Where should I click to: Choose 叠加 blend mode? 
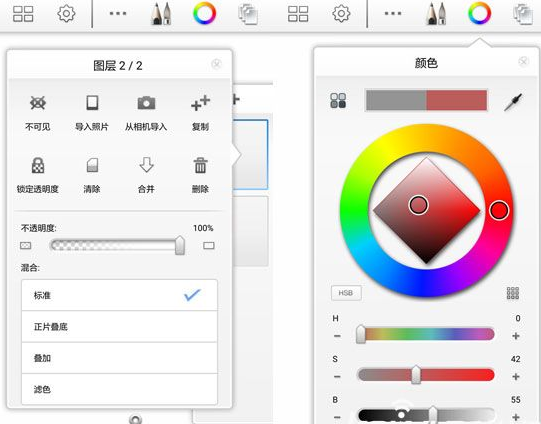tap(119, 358)
